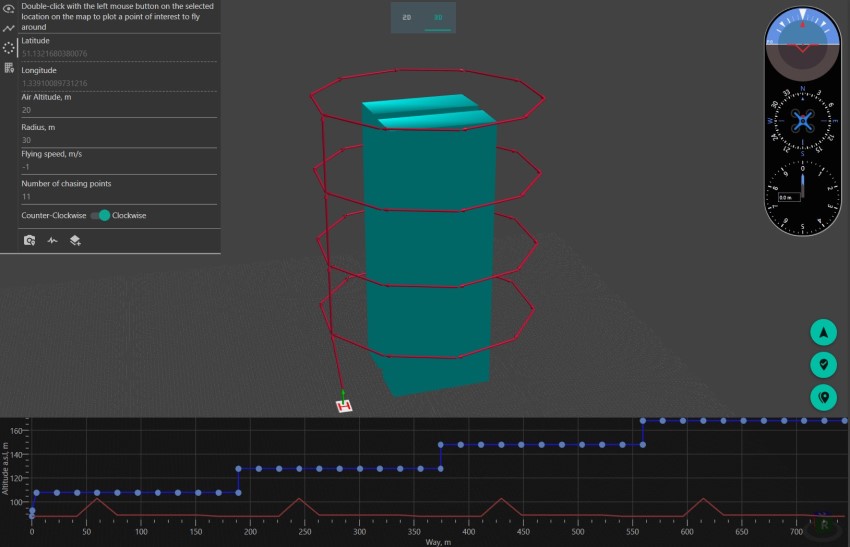
Task: Toggle the Counter-Clockwise/Clockwise switch
Action: click(99, 215)
